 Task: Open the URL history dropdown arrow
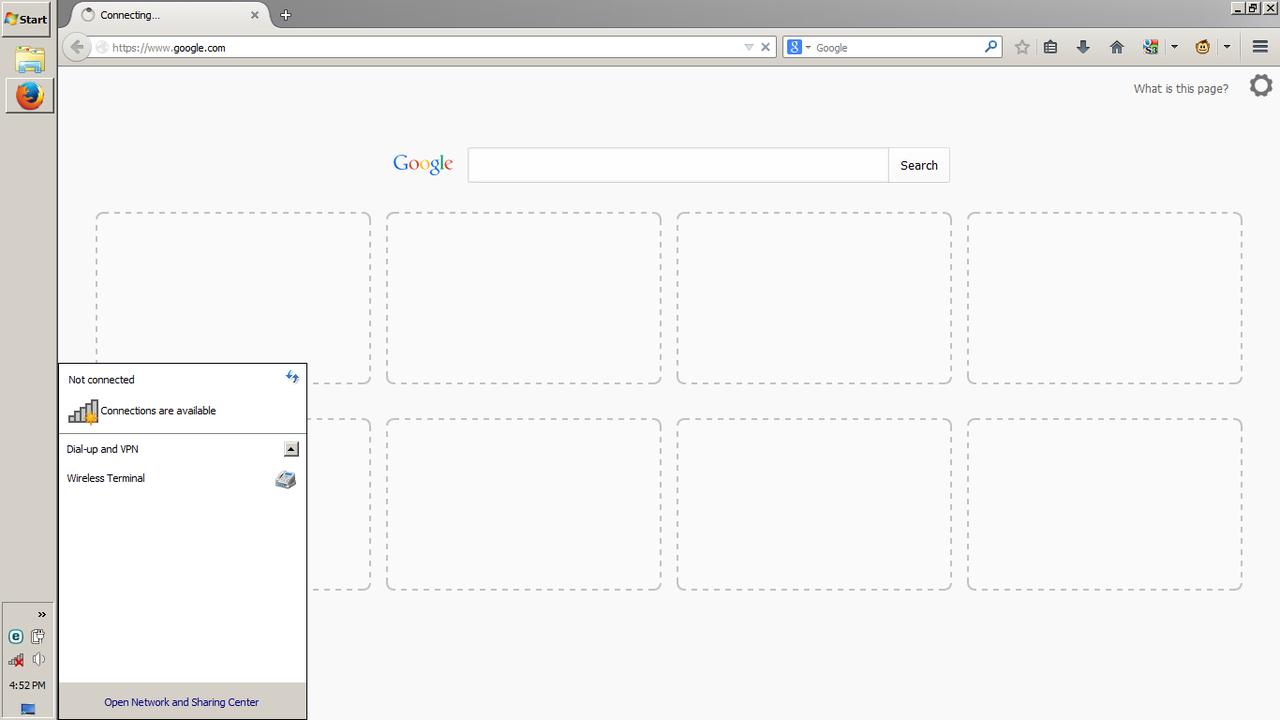pyautogui.click(x=749, y=47)
